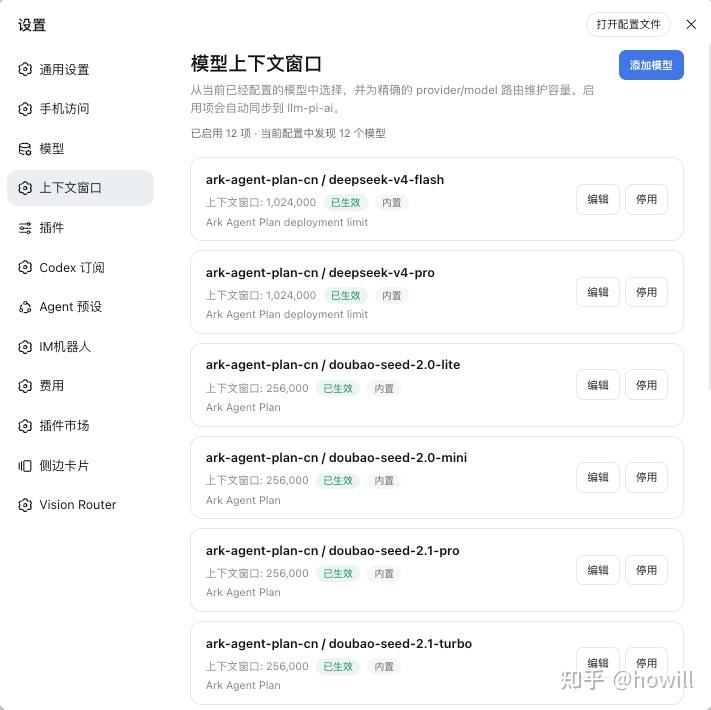Close the settings dialog with X
This screenshot has width=711, height=710.
point(691,24)
